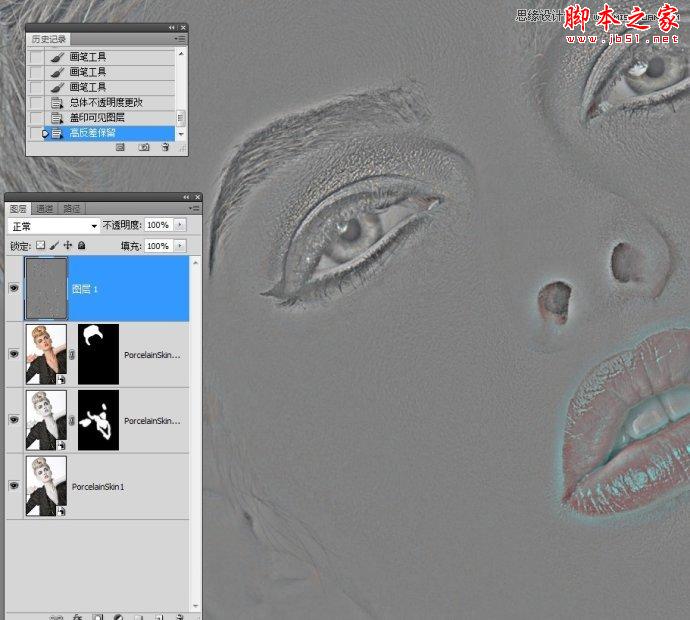Image resolution: width=690 pixels, height=620 pixels.
Task: Switch to the 图层 tab
Action: click(x=18, y=209)
